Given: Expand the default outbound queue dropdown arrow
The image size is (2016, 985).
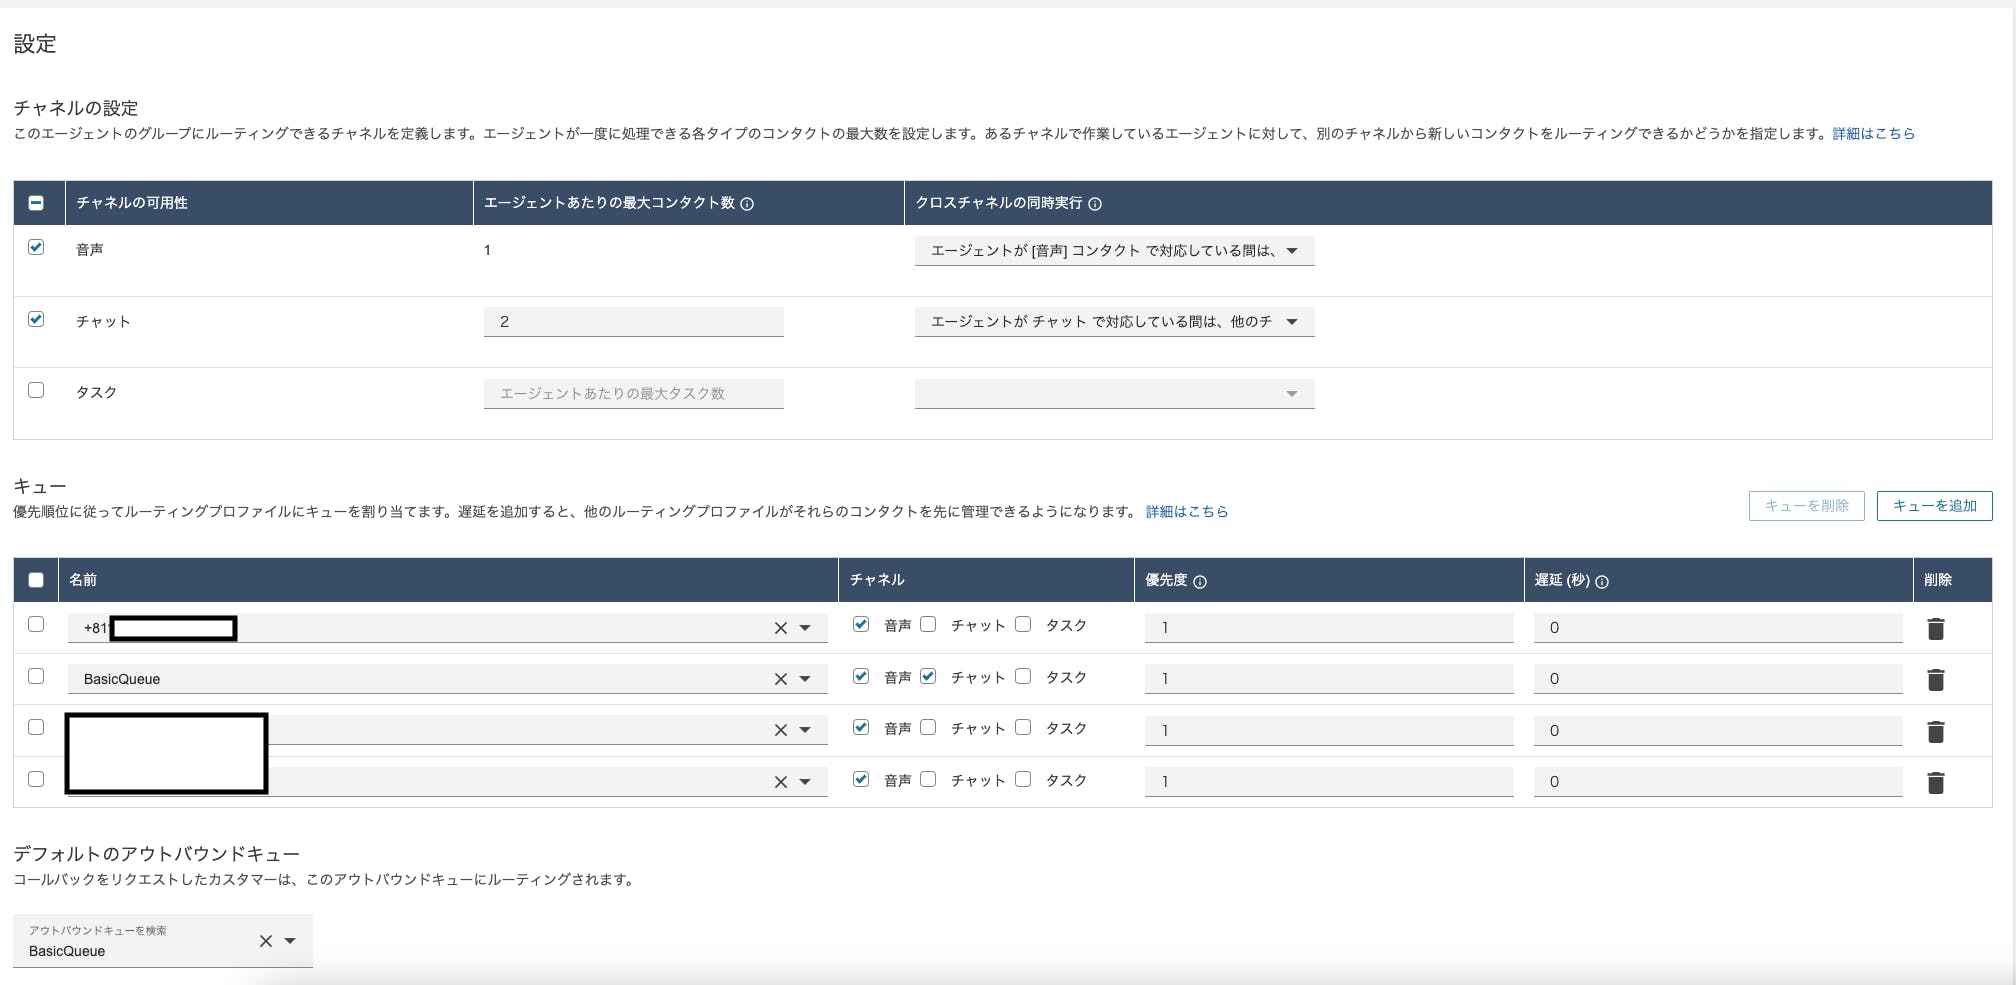Looking at the screenshot, I should coord(290,941).
